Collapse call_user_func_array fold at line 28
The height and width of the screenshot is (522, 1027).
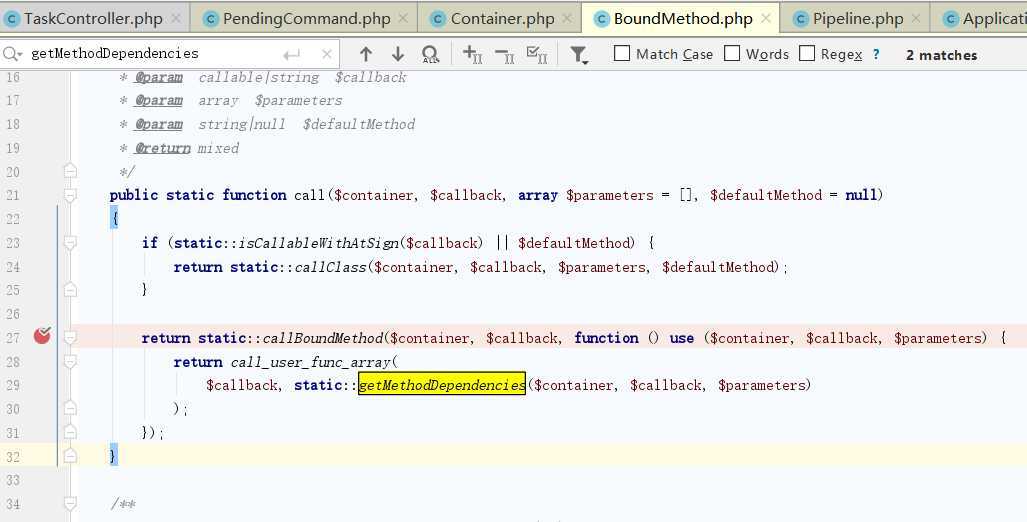click(x=70, y=362)
